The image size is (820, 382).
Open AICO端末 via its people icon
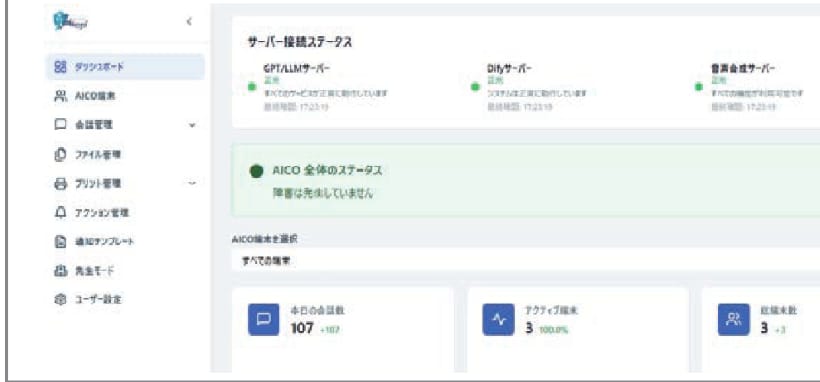(61, 96)
